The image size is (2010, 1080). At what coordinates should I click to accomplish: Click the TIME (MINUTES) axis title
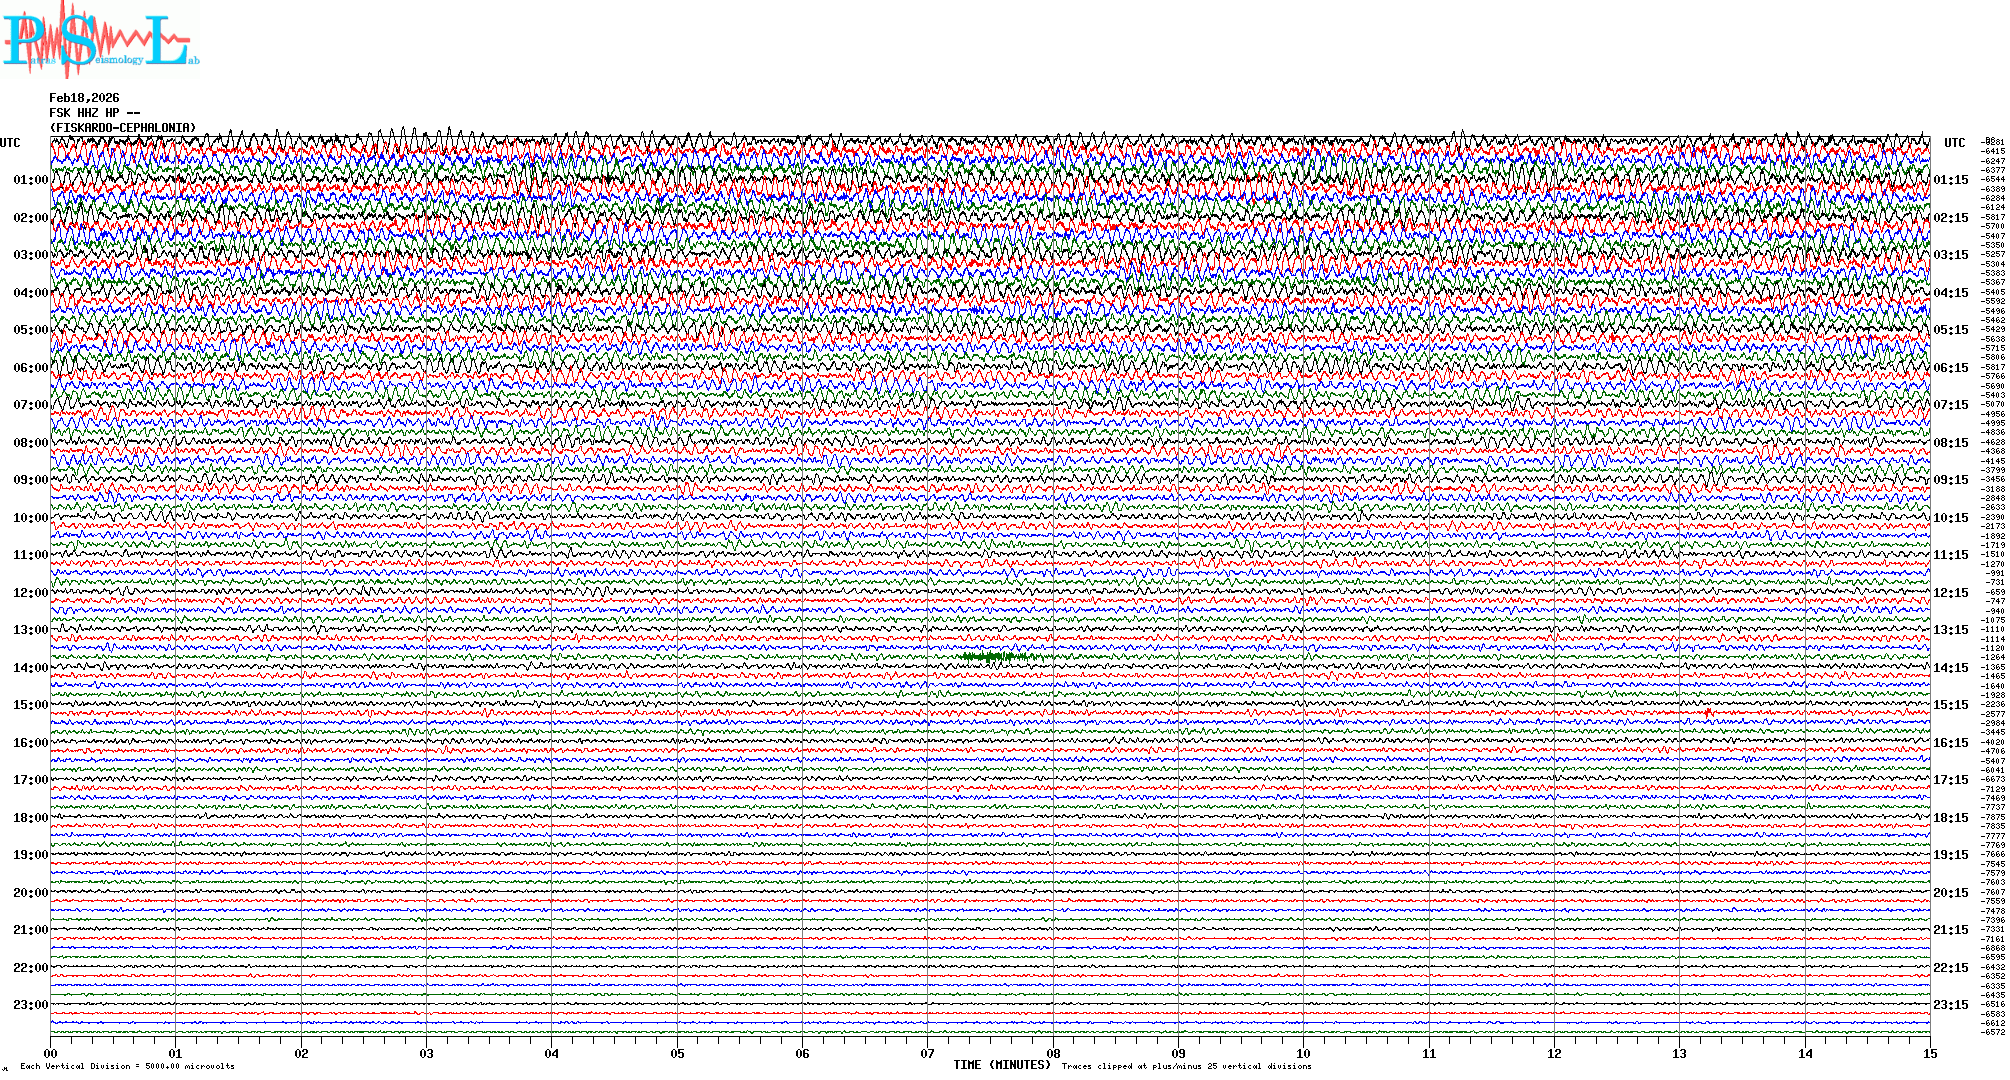1002,1065
